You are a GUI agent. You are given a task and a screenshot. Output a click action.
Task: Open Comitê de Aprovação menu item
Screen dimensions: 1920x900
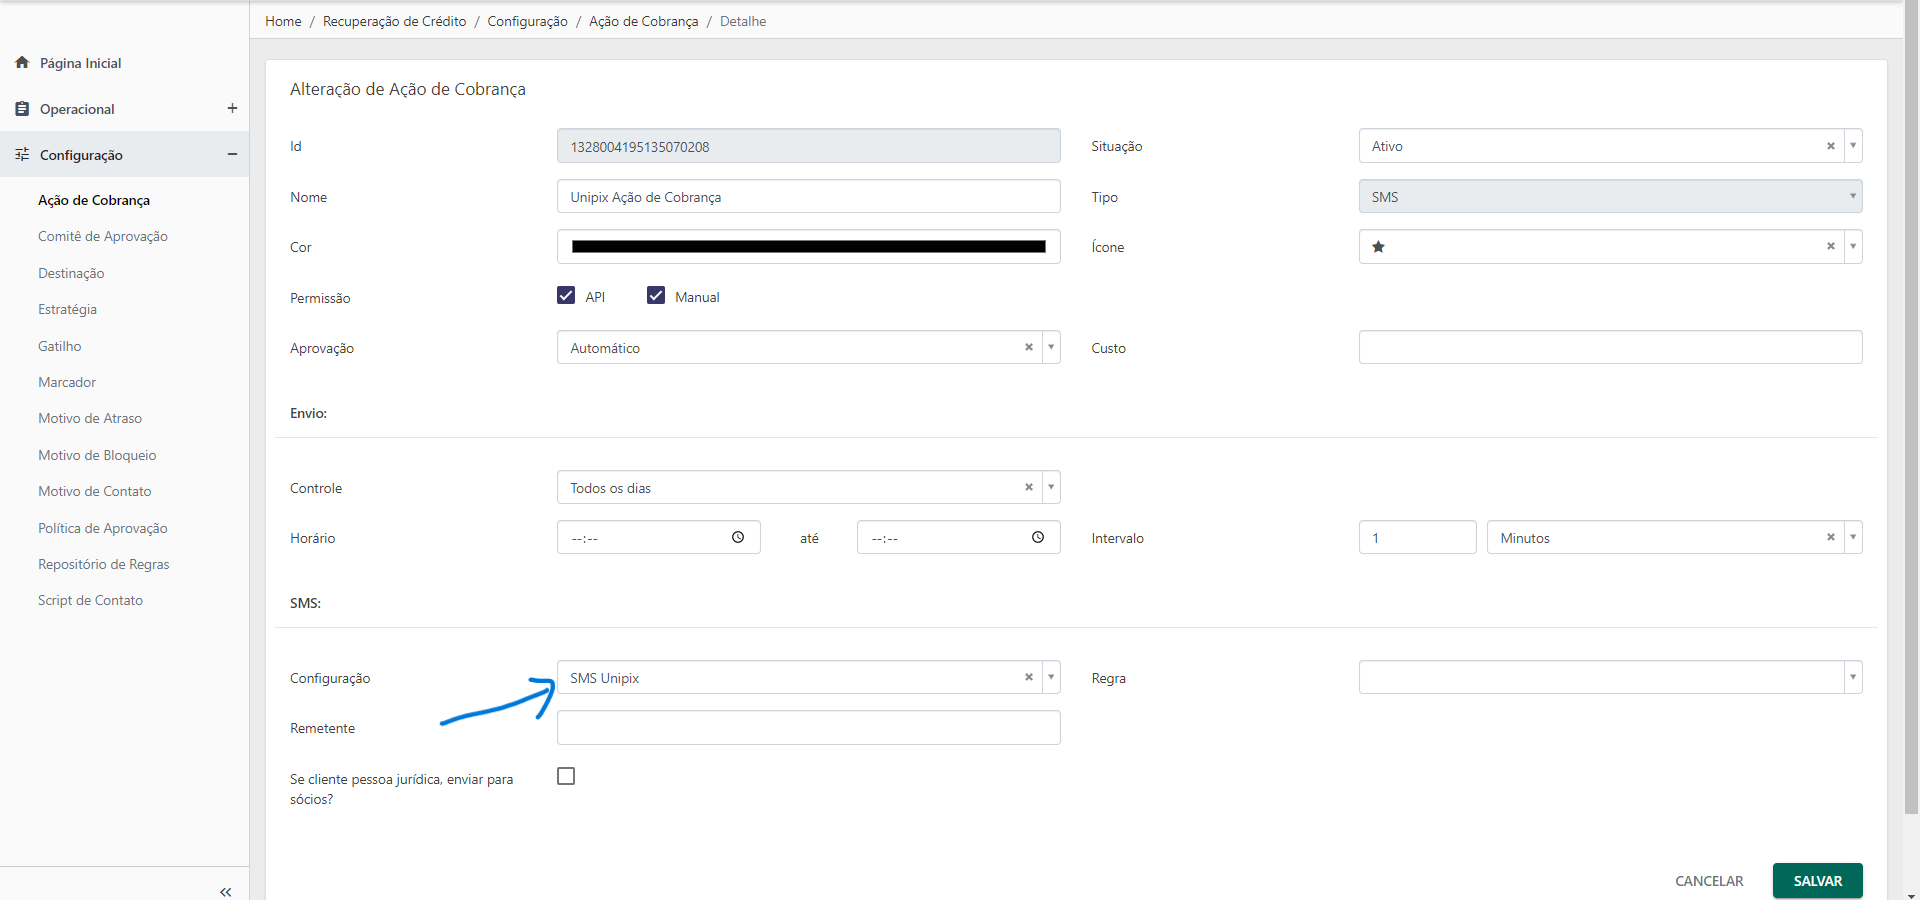point(103,236)
